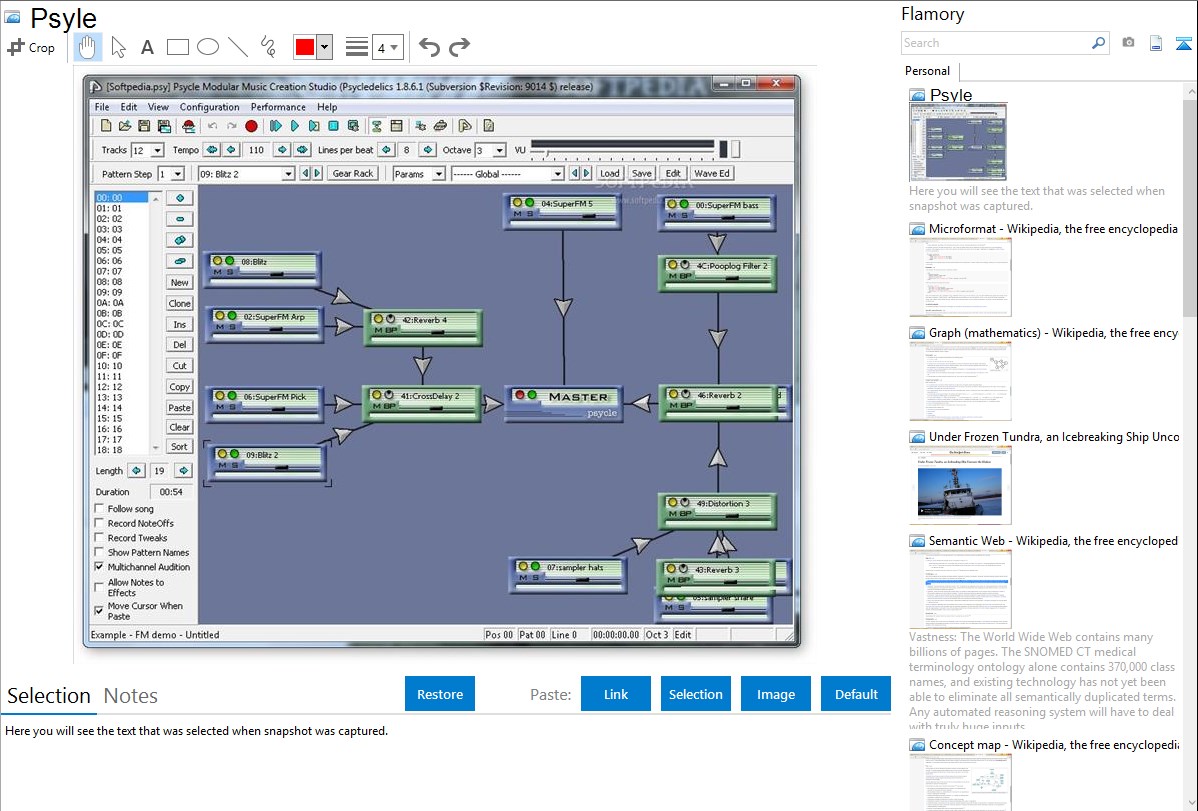
Task: Paste as Link button
Action: pyautogui.click(x=616, y=694)
